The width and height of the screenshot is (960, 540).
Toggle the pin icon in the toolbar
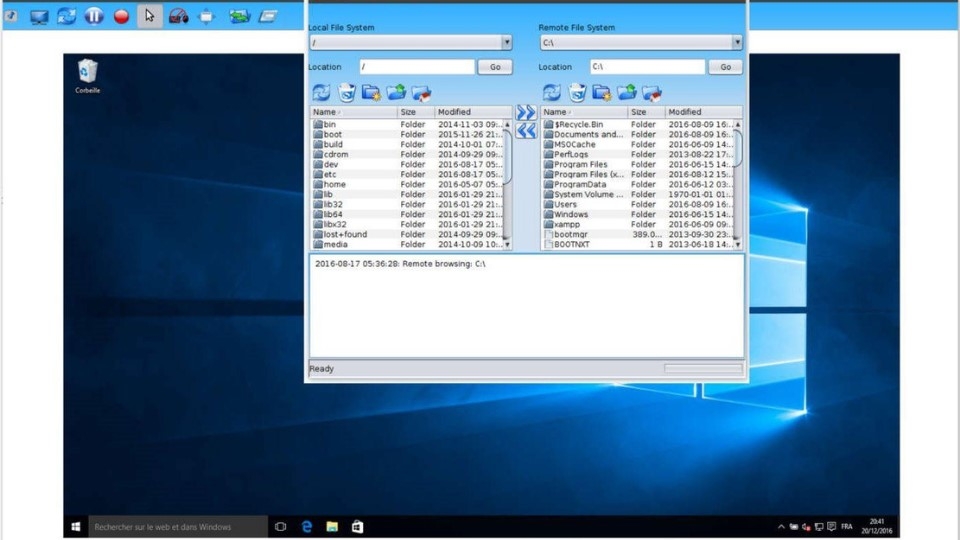(11, 16)
